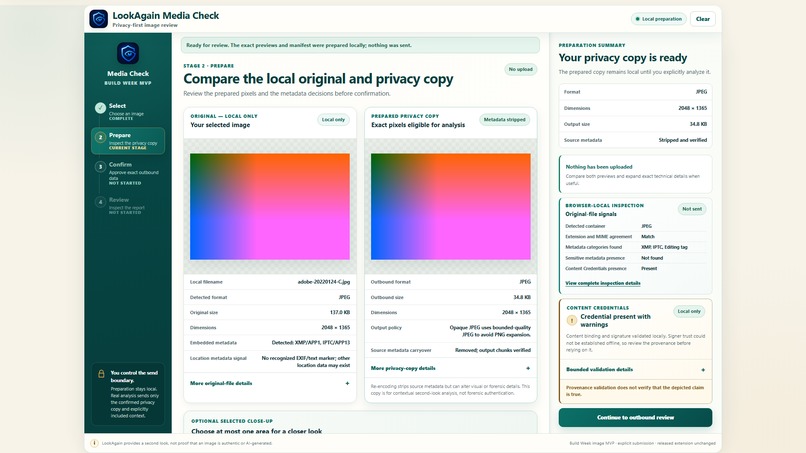Viewport: 806px width, 453px height.
Task: Click the XMP, IPTC, Editing tag value
Action: pos(664,247)
